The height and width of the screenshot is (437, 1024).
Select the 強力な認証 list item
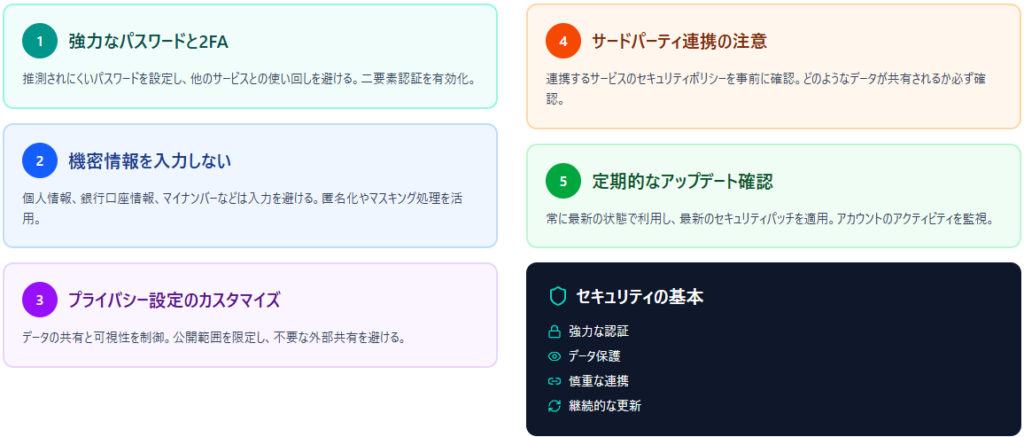[598, 331]
